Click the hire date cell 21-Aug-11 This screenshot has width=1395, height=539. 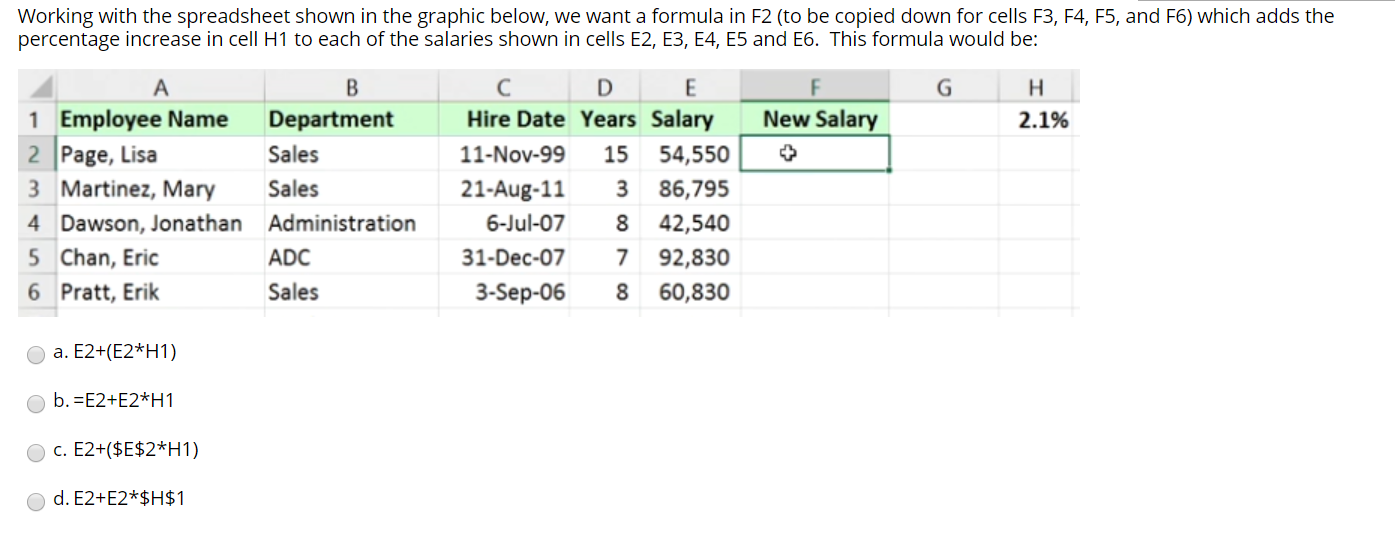(513, 189)
